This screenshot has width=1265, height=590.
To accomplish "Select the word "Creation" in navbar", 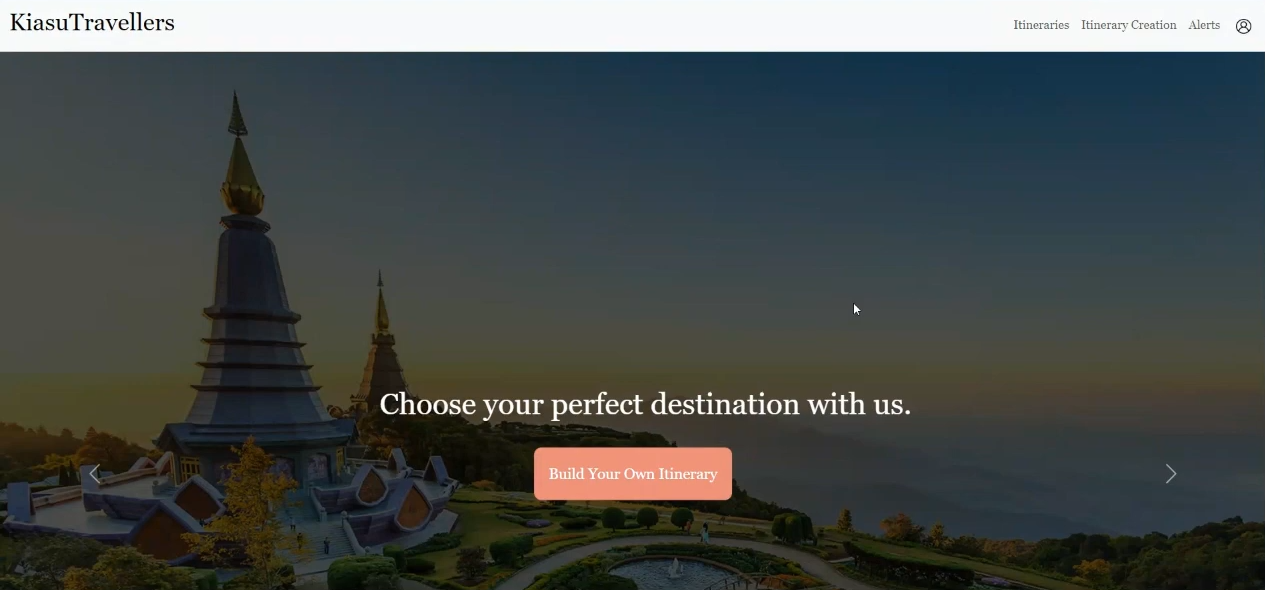I will tap(1154, 25).
